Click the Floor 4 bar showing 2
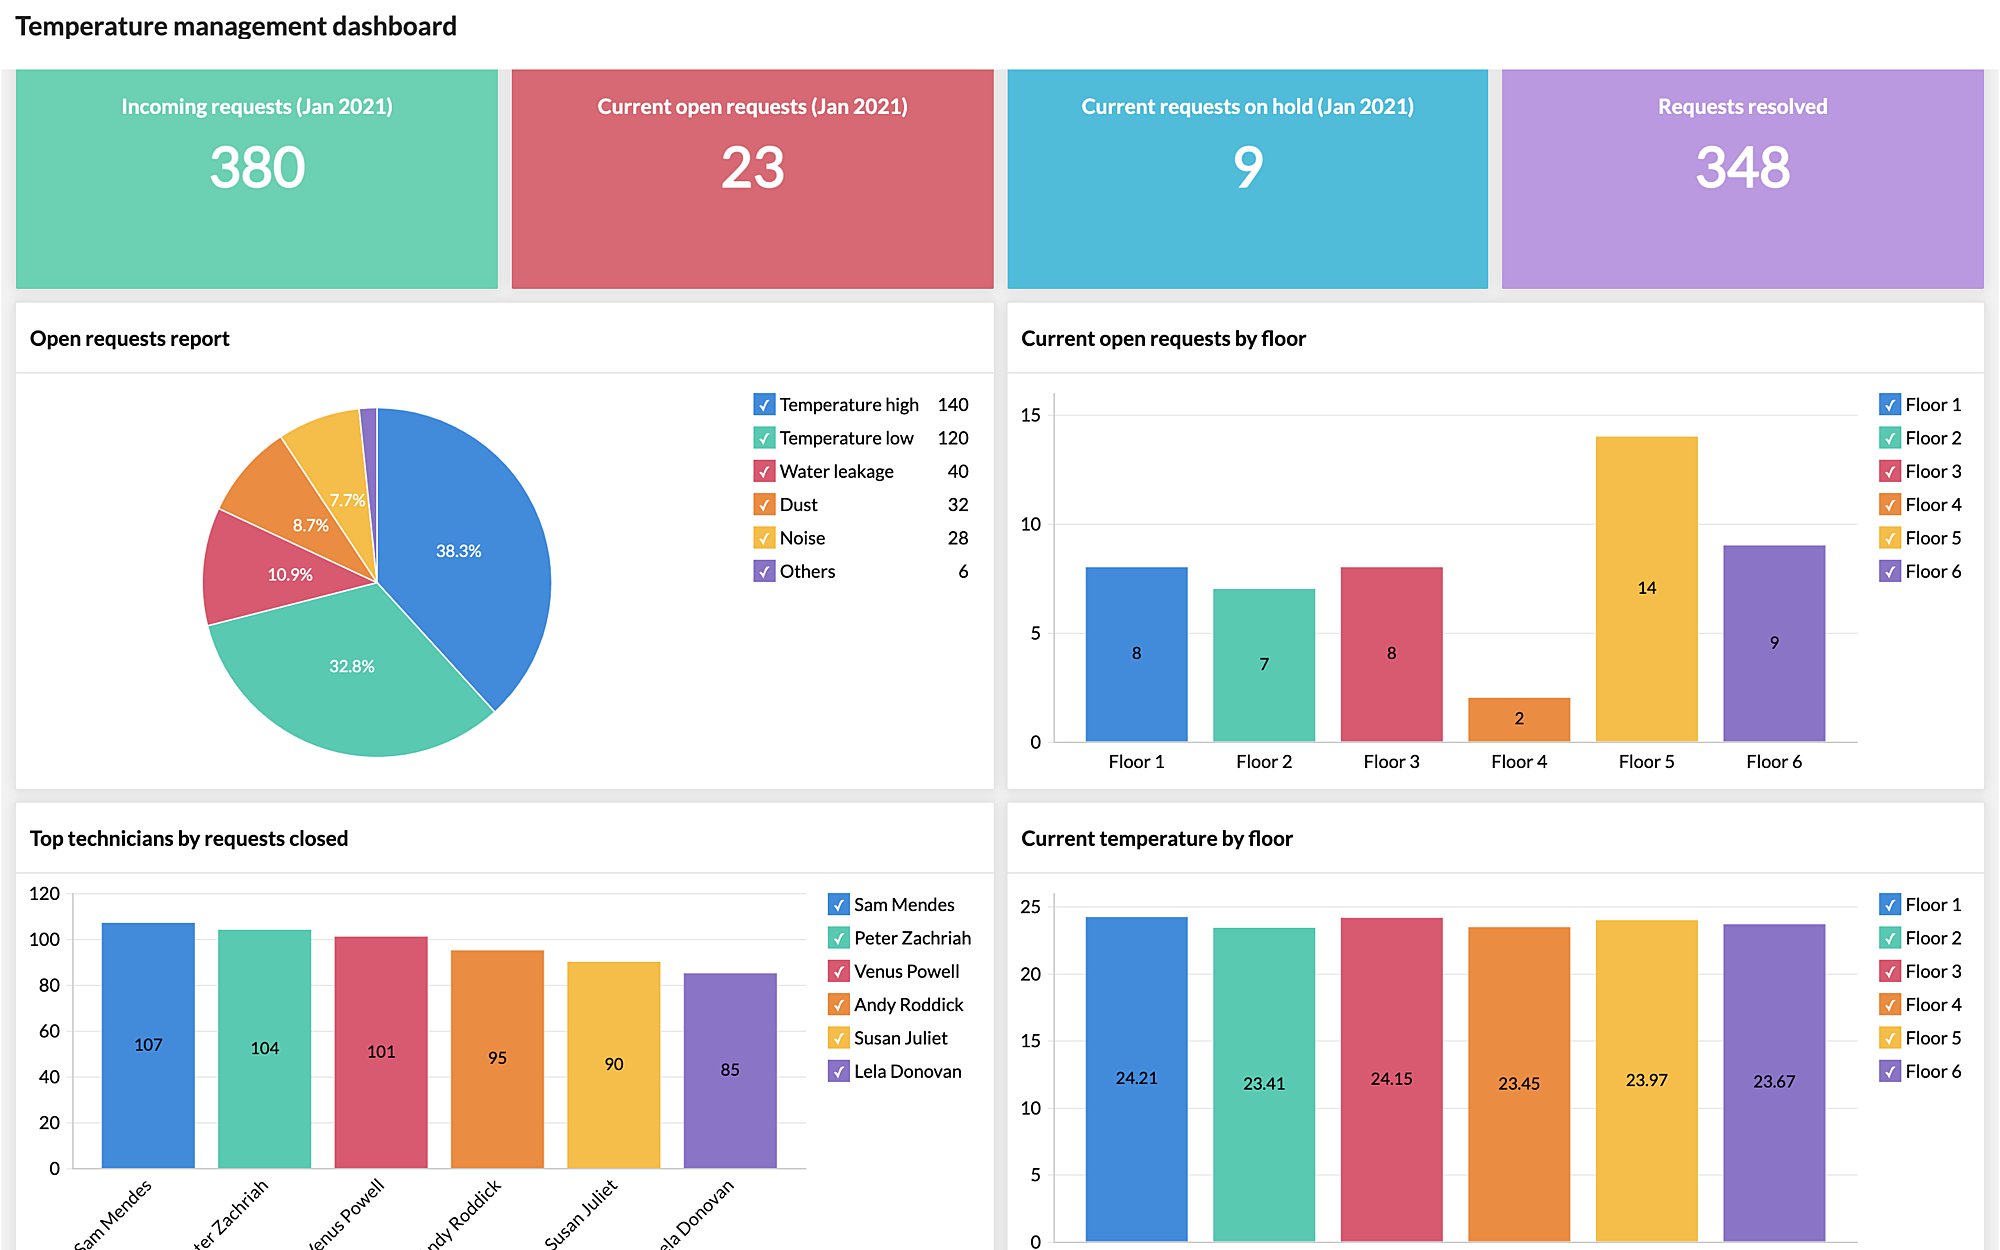Screen dimensions: 2000x1250 [x=1518, y=720]
